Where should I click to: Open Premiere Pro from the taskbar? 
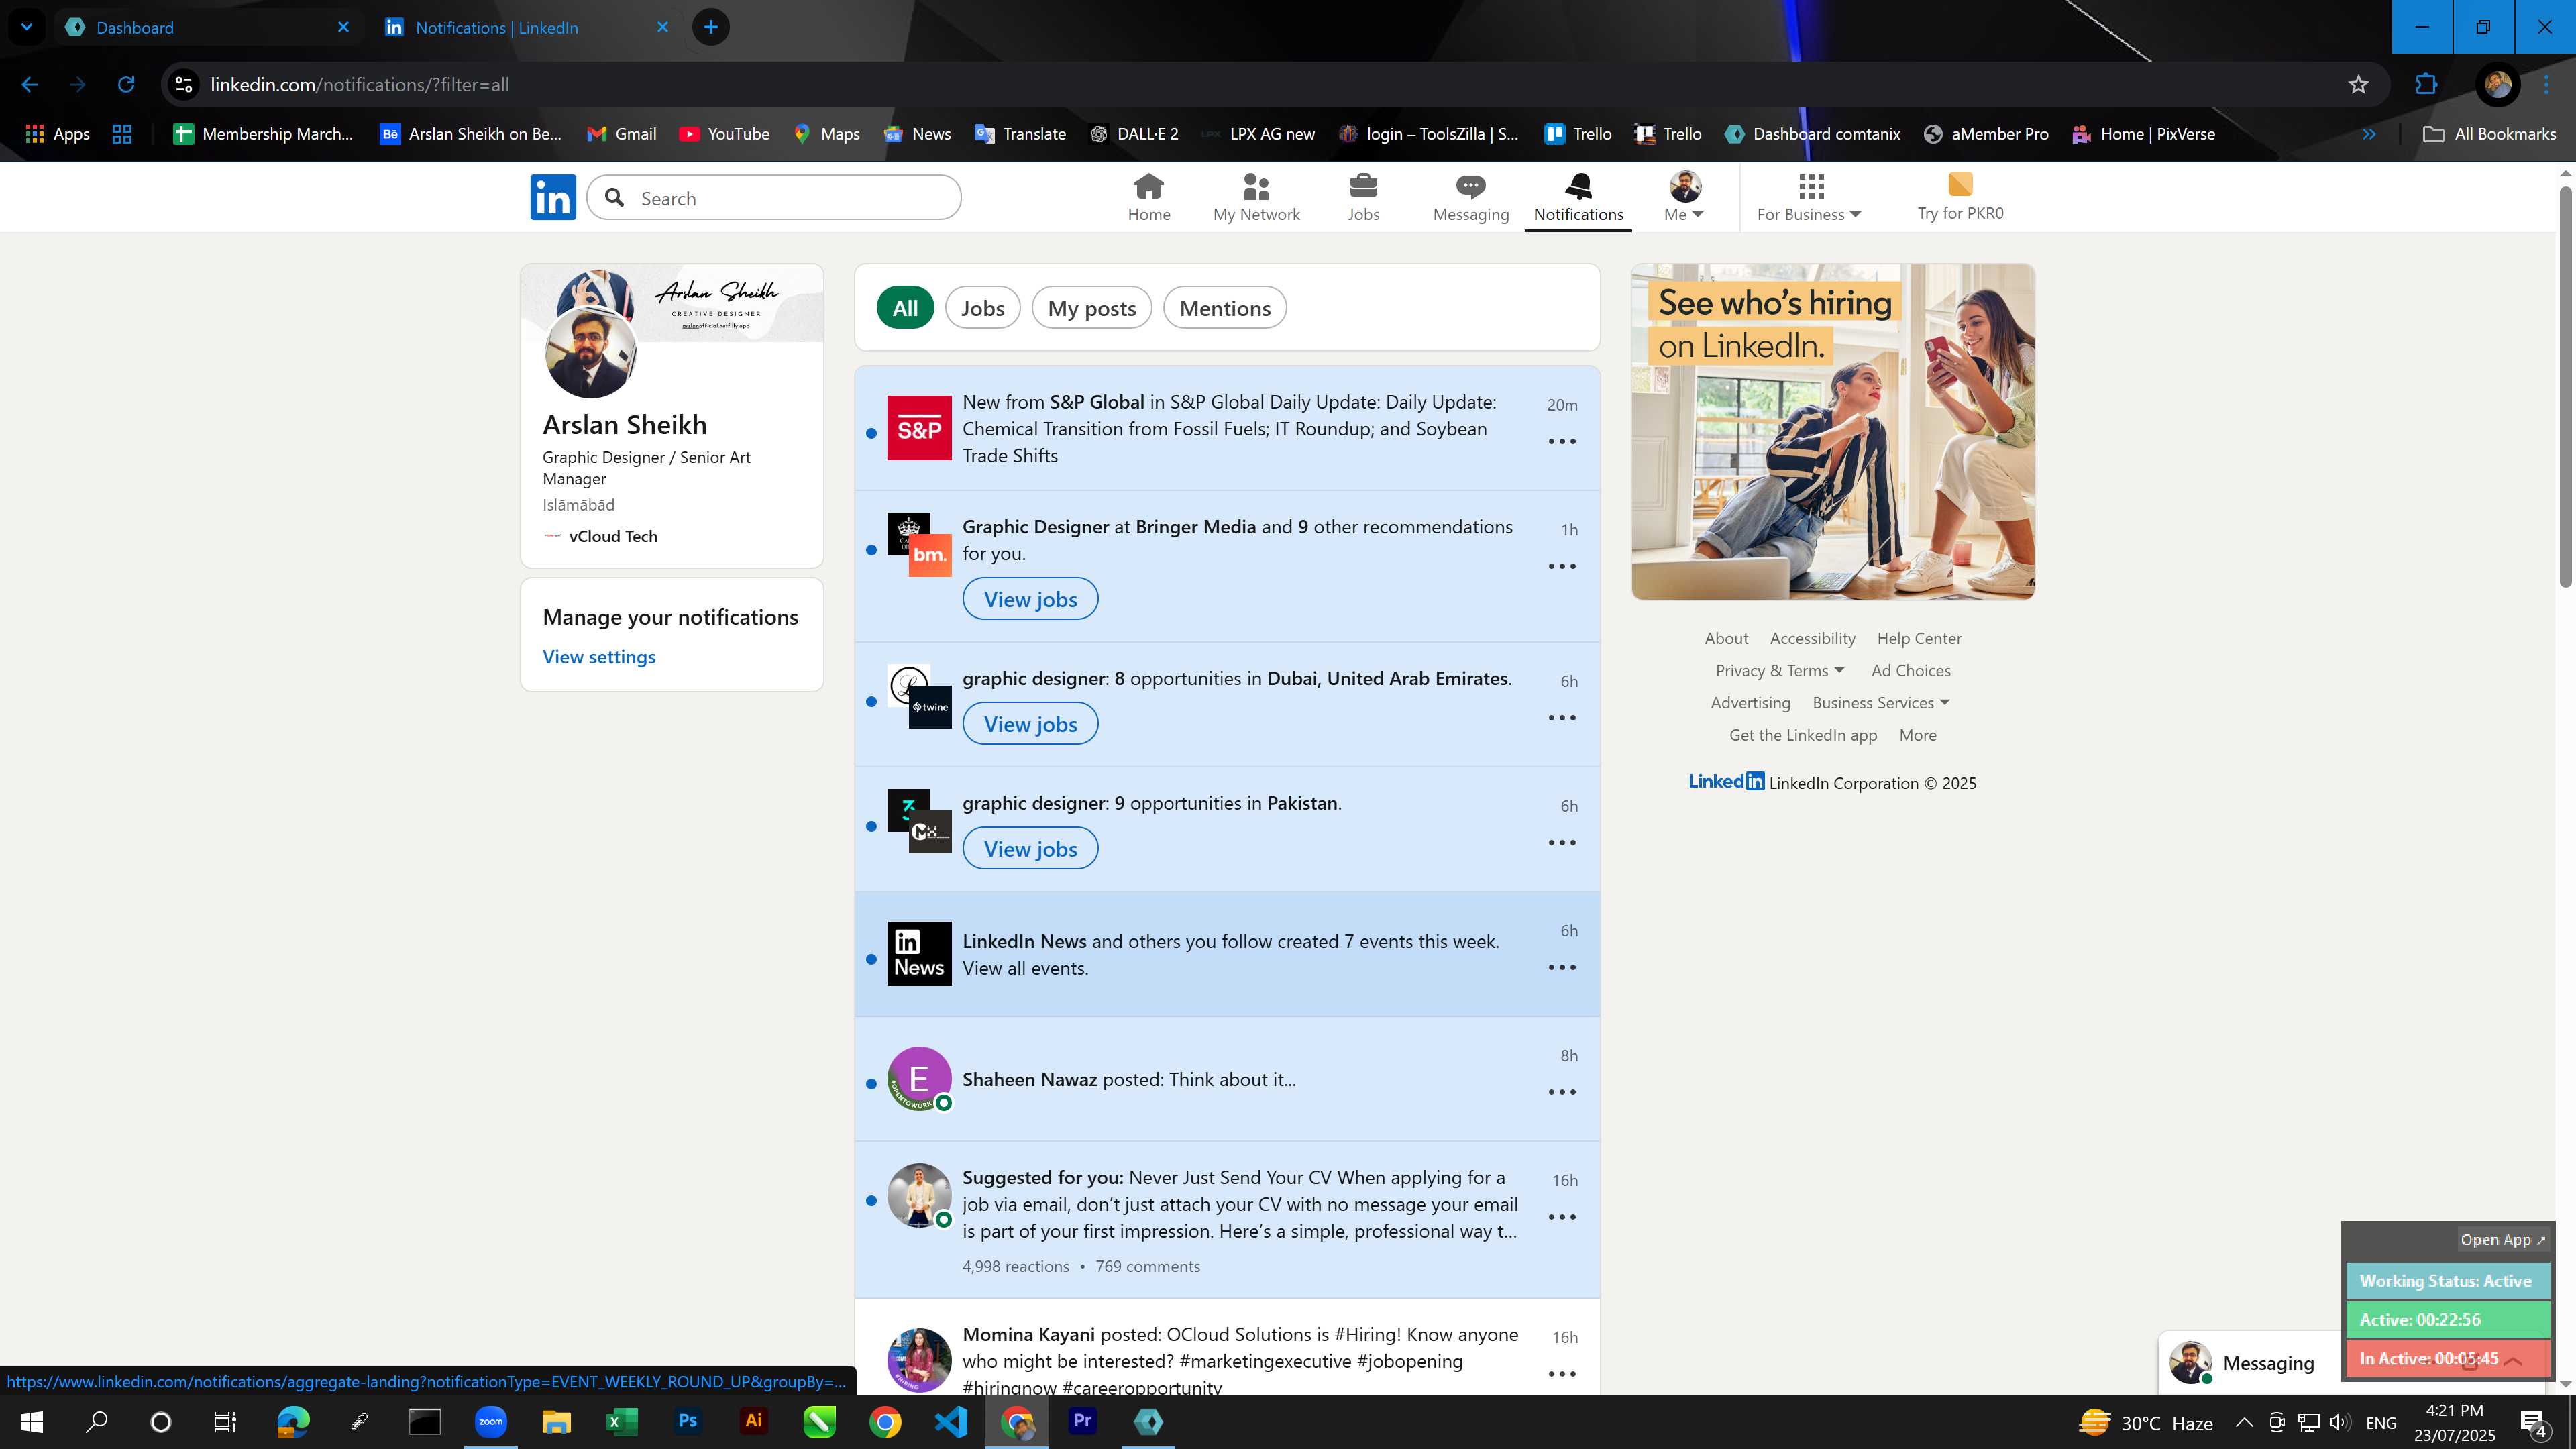pyautogui.click(x=1082, y=1421)
